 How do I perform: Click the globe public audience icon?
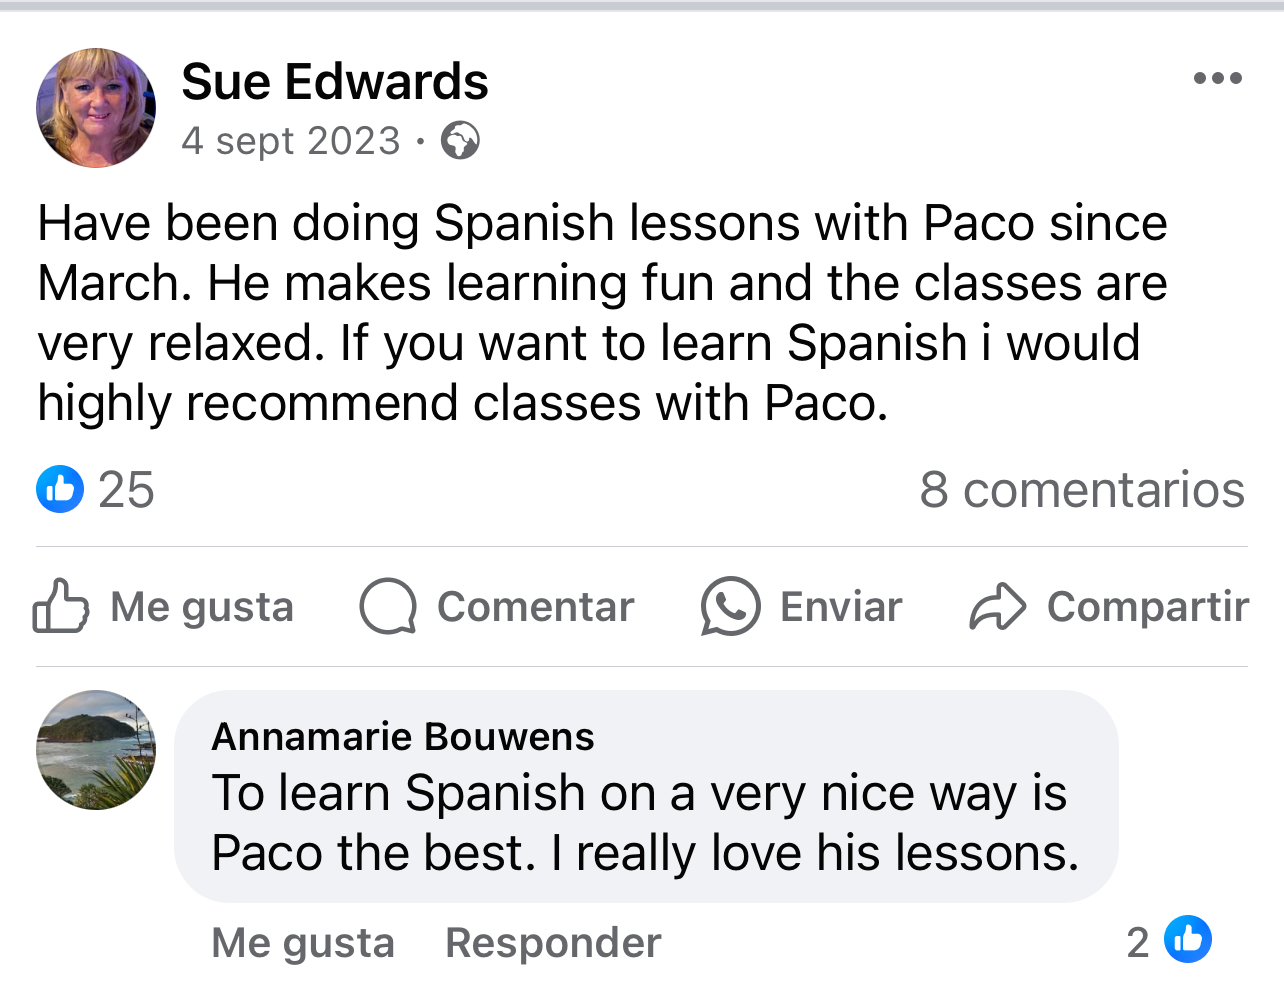tap(460, 141)
